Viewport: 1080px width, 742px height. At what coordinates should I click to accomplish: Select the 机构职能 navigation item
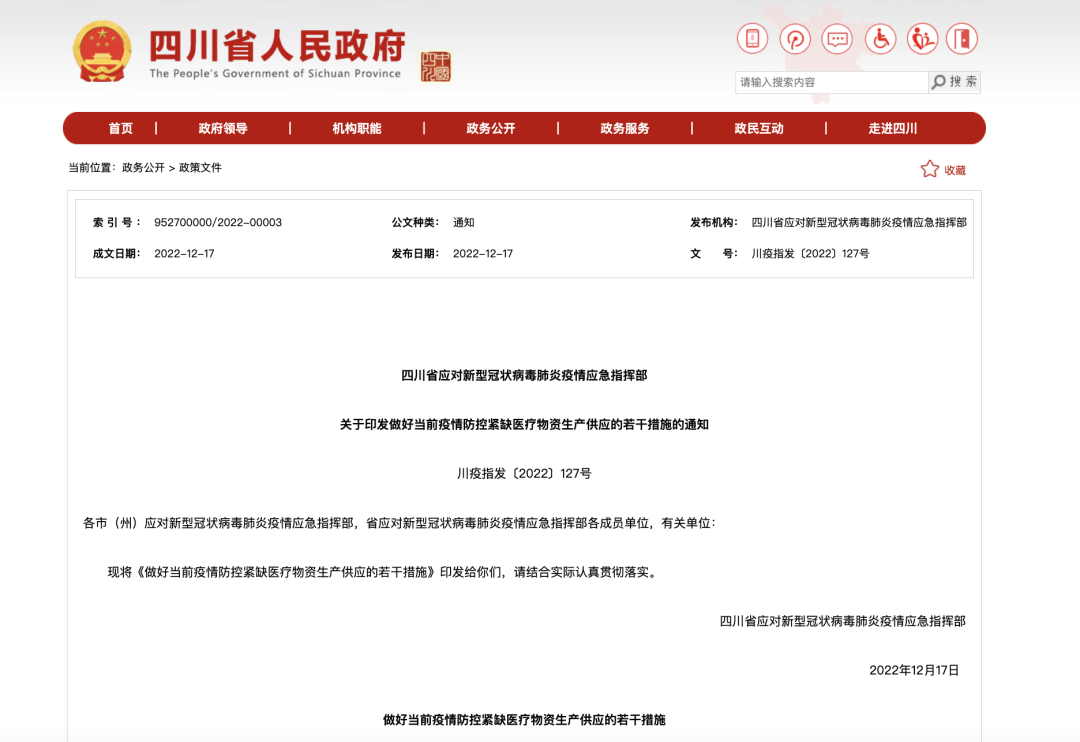coord(357,128)
